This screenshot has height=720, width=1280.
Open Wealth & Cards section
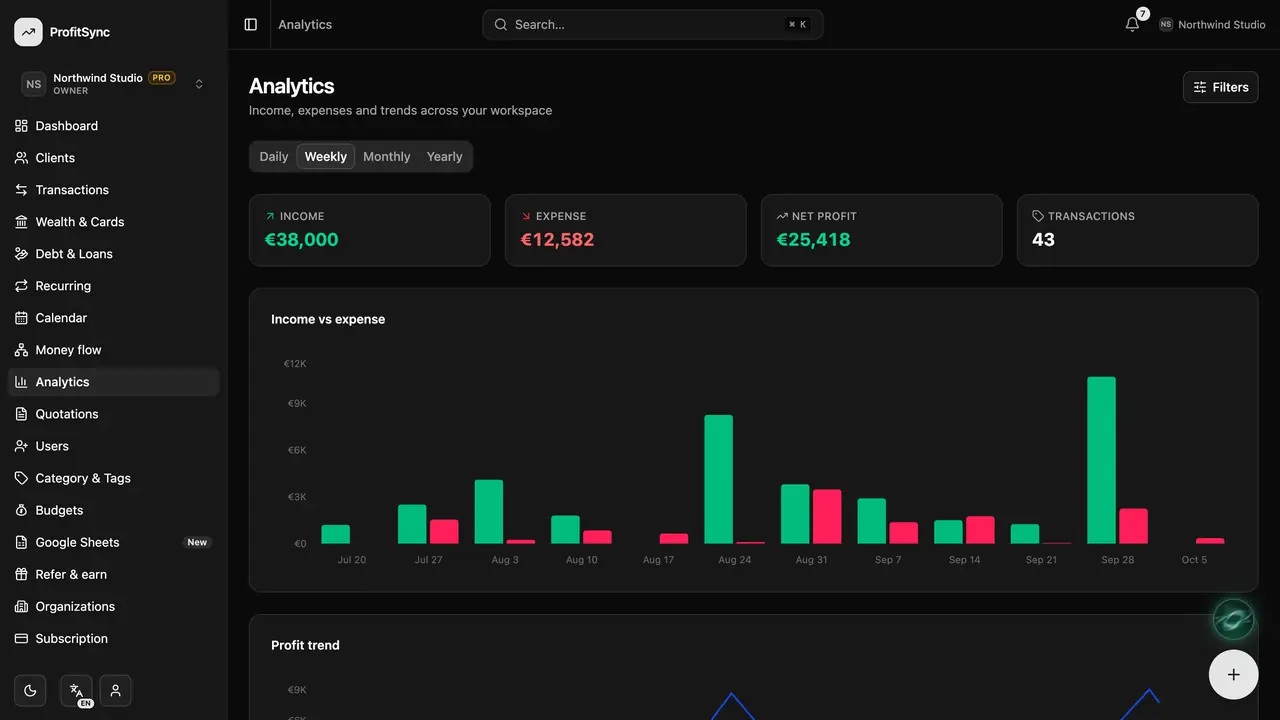tap(113, 222)
